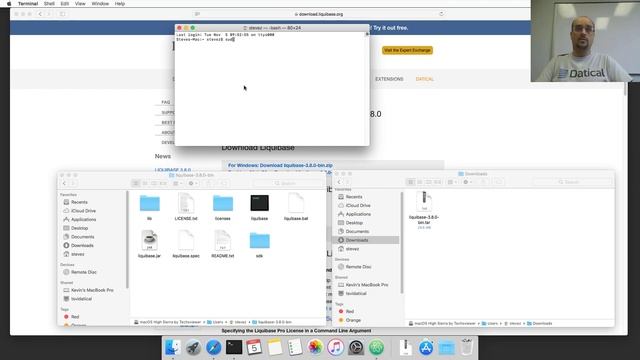Click Visit the Expert Exchange yellow button

407,50
